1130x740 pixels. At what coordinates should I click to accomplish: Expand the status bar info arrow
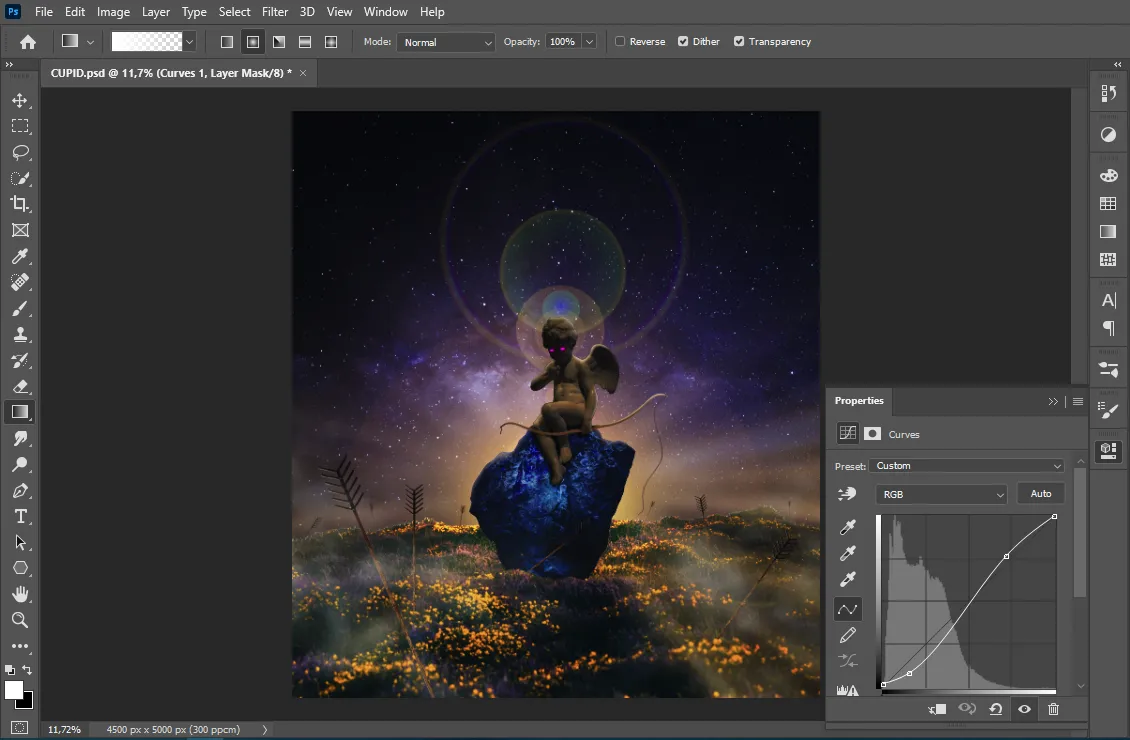[x=264, y=730]
